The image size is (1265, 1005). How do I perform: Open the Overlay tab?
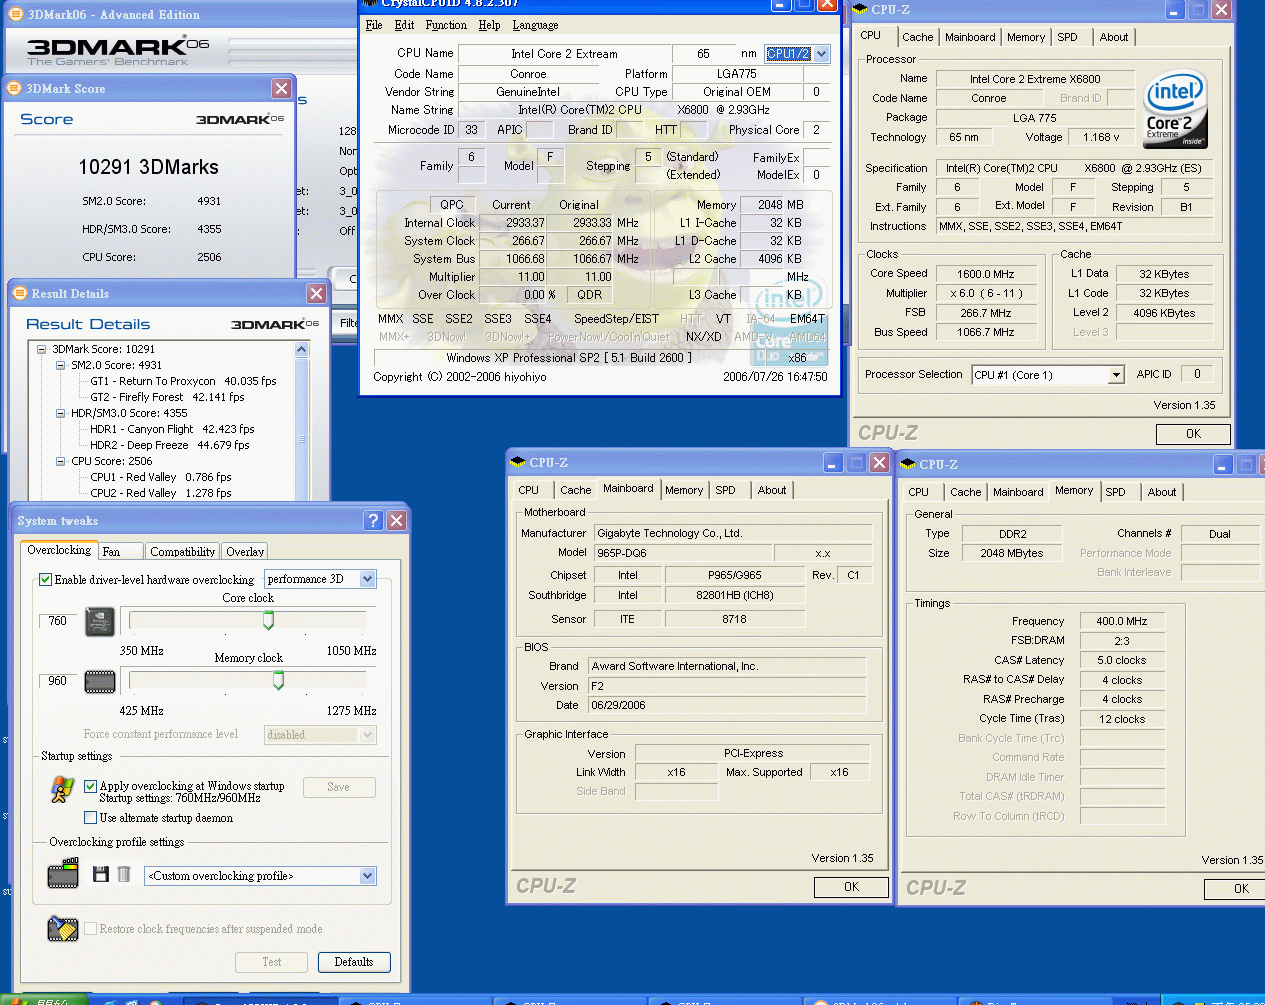tap(245, 551)
